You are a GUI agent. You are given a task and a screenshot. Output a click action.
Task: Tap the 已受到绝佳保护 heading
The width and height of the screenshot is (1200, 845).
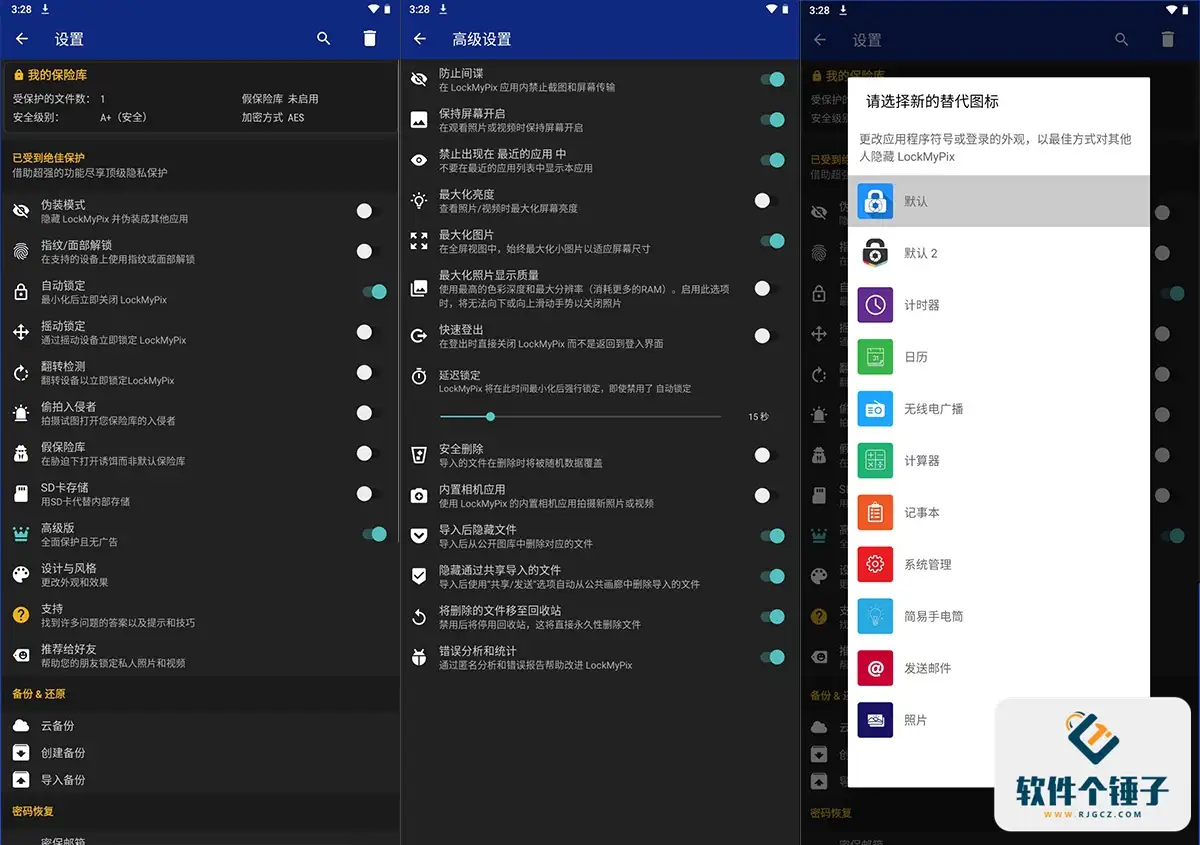(x=49, y=158)
